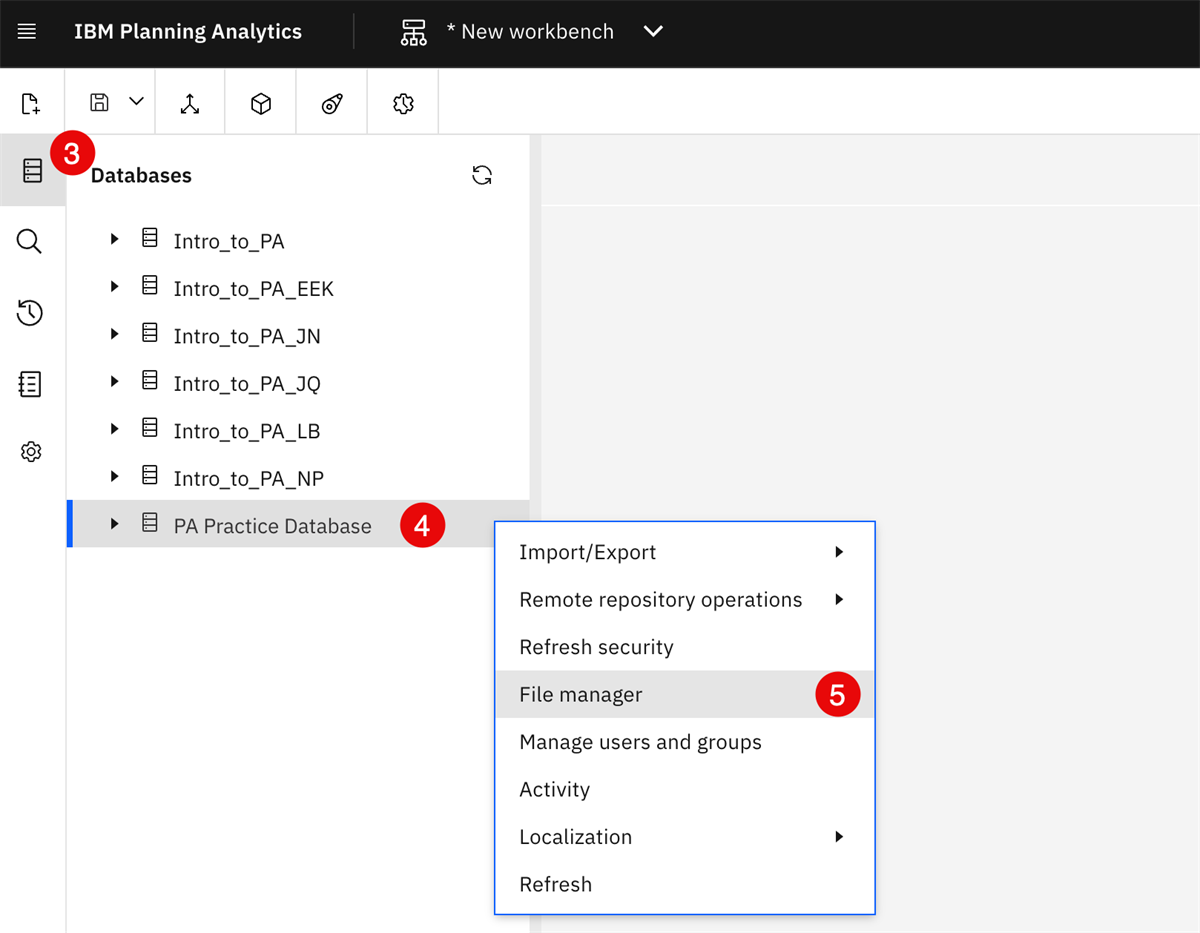This screenshot has width=1200, height=933.
Task: Open the Import/Export submenu
Action: 685,552
